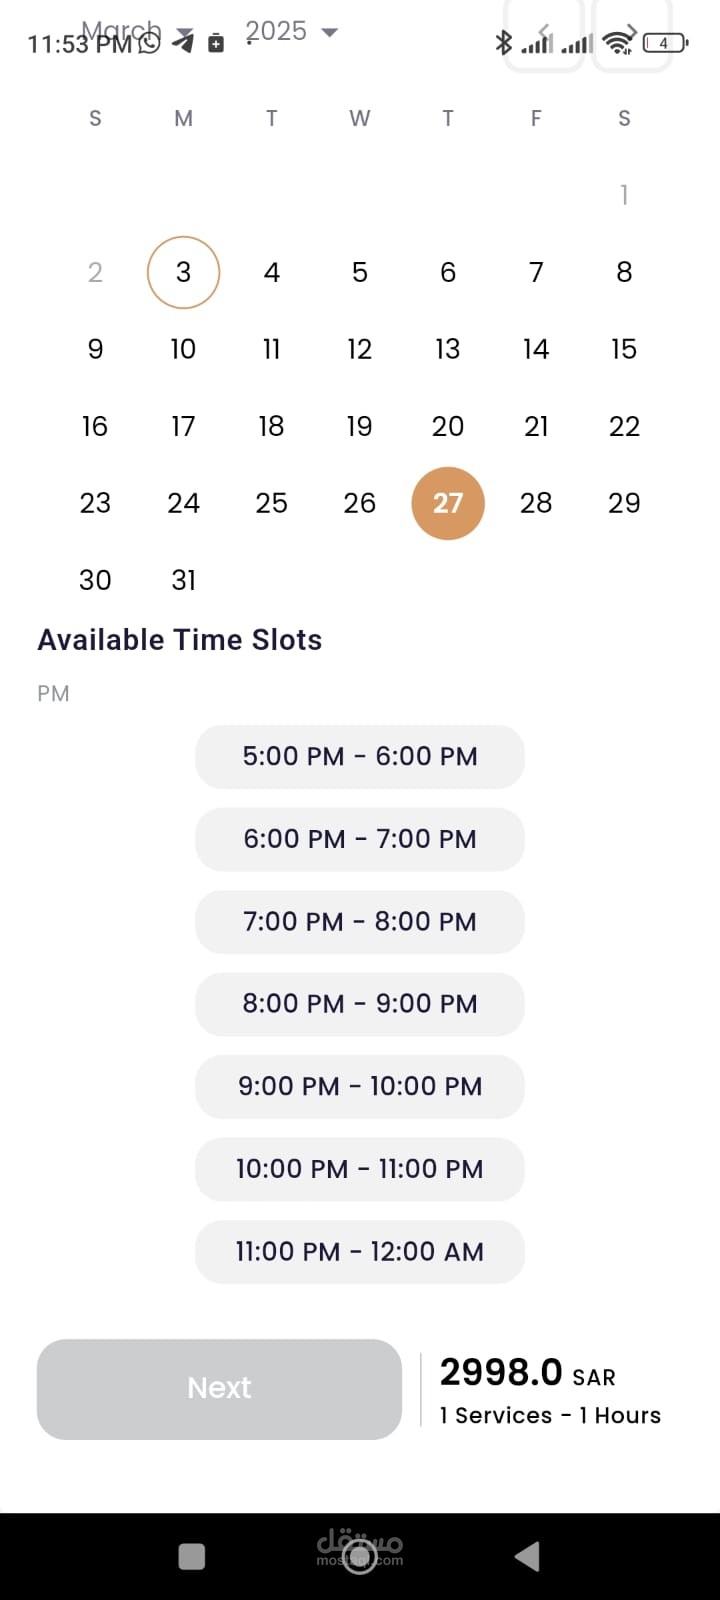Pick the 6:00 PM - 7:00 PM slot
The width and height of the screenshot is (720, 1600).
click(x=360, y=838)
